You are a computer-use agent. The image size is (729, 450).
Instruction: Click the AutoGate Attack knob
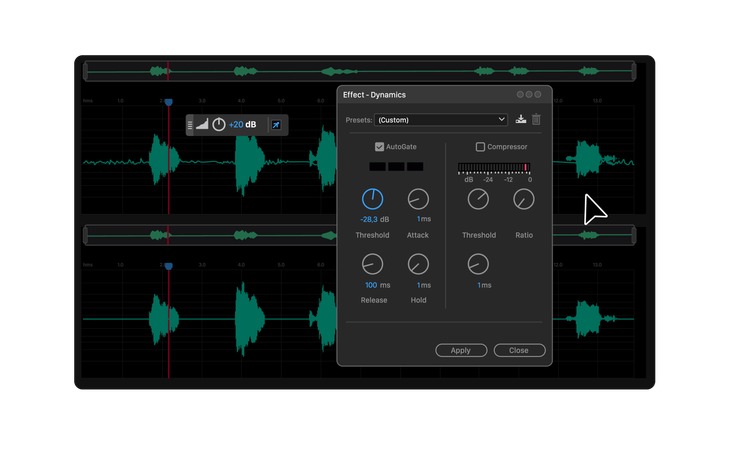(418, 199)
